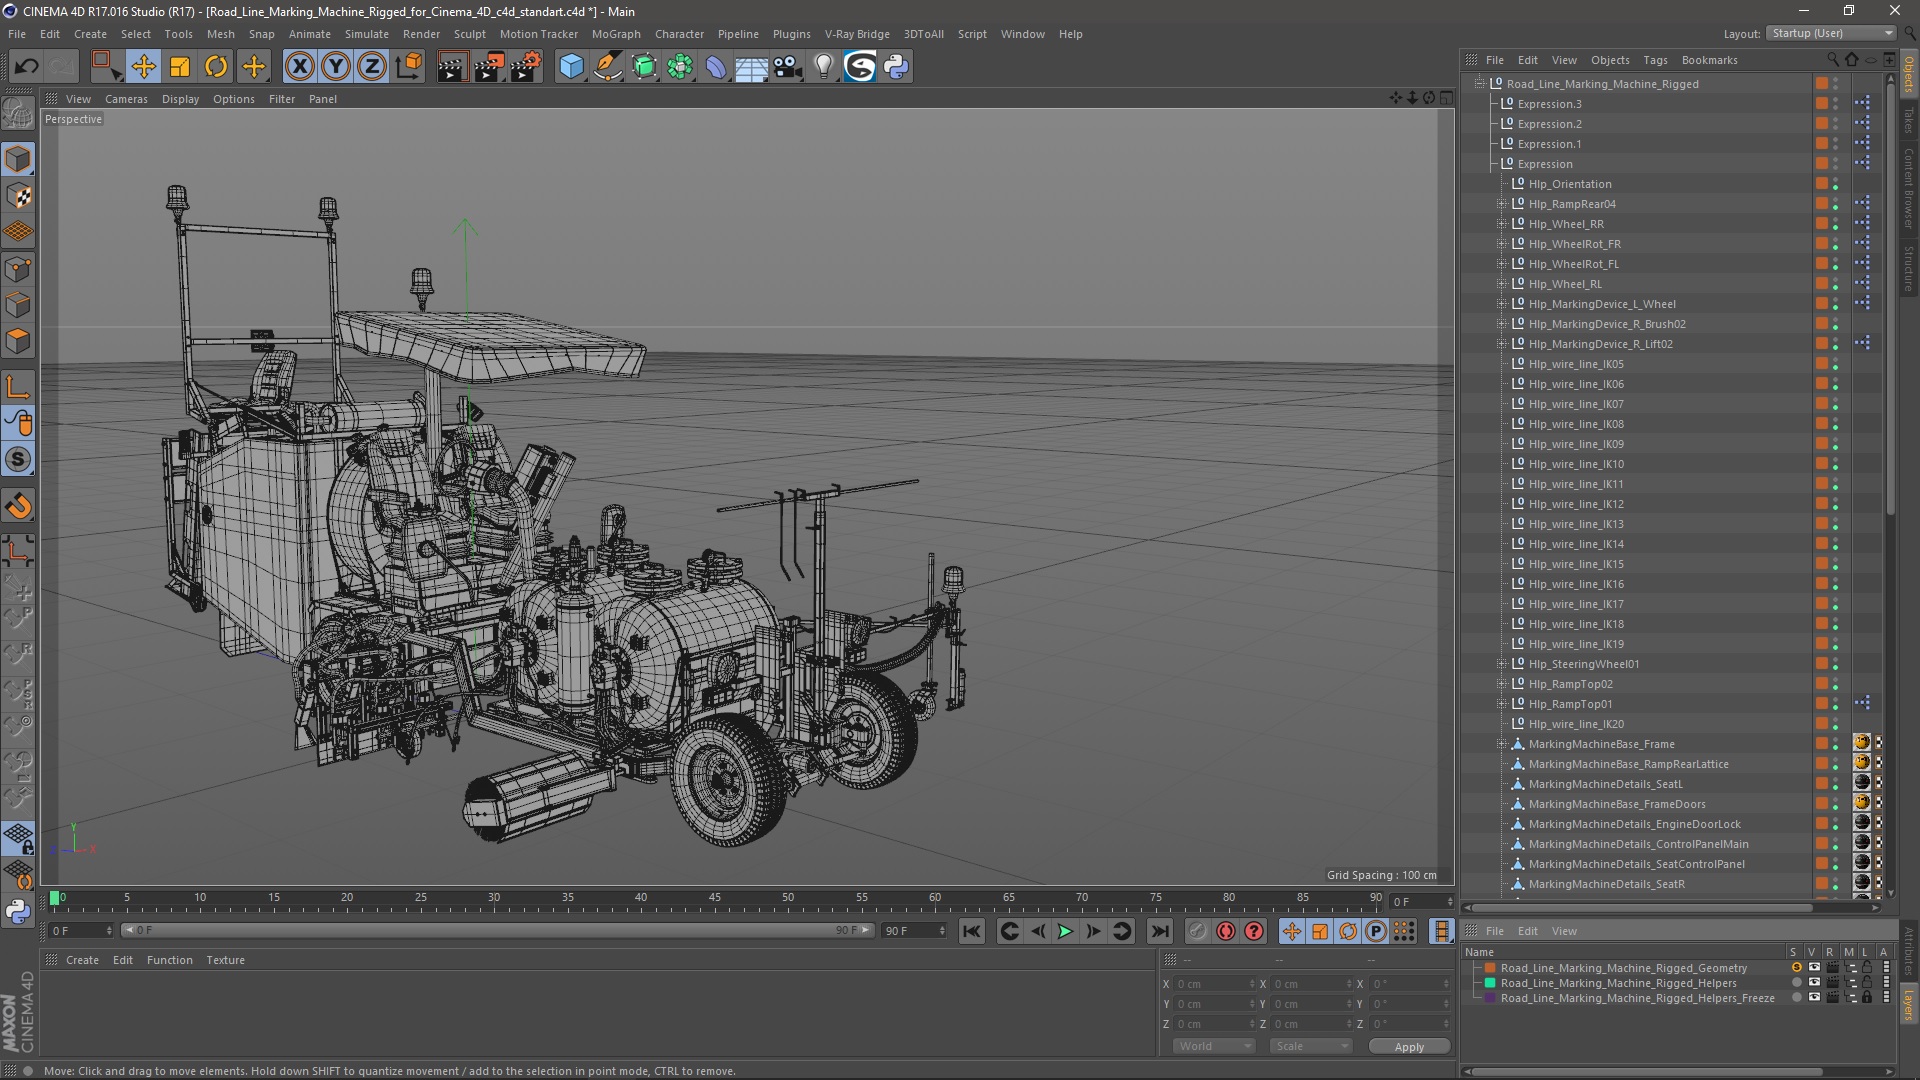The width and height of the screenshot is (1920, 1080).
Task: Click timeline ruler at frame 45
Action: point(715,900)
